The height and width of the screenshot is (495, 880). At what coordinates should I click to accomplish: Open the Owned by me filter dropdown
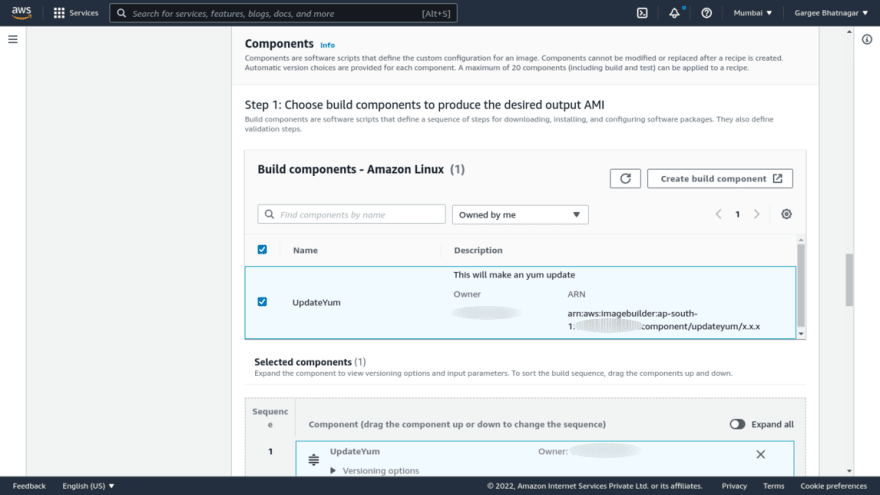click(x=520, y=214)
